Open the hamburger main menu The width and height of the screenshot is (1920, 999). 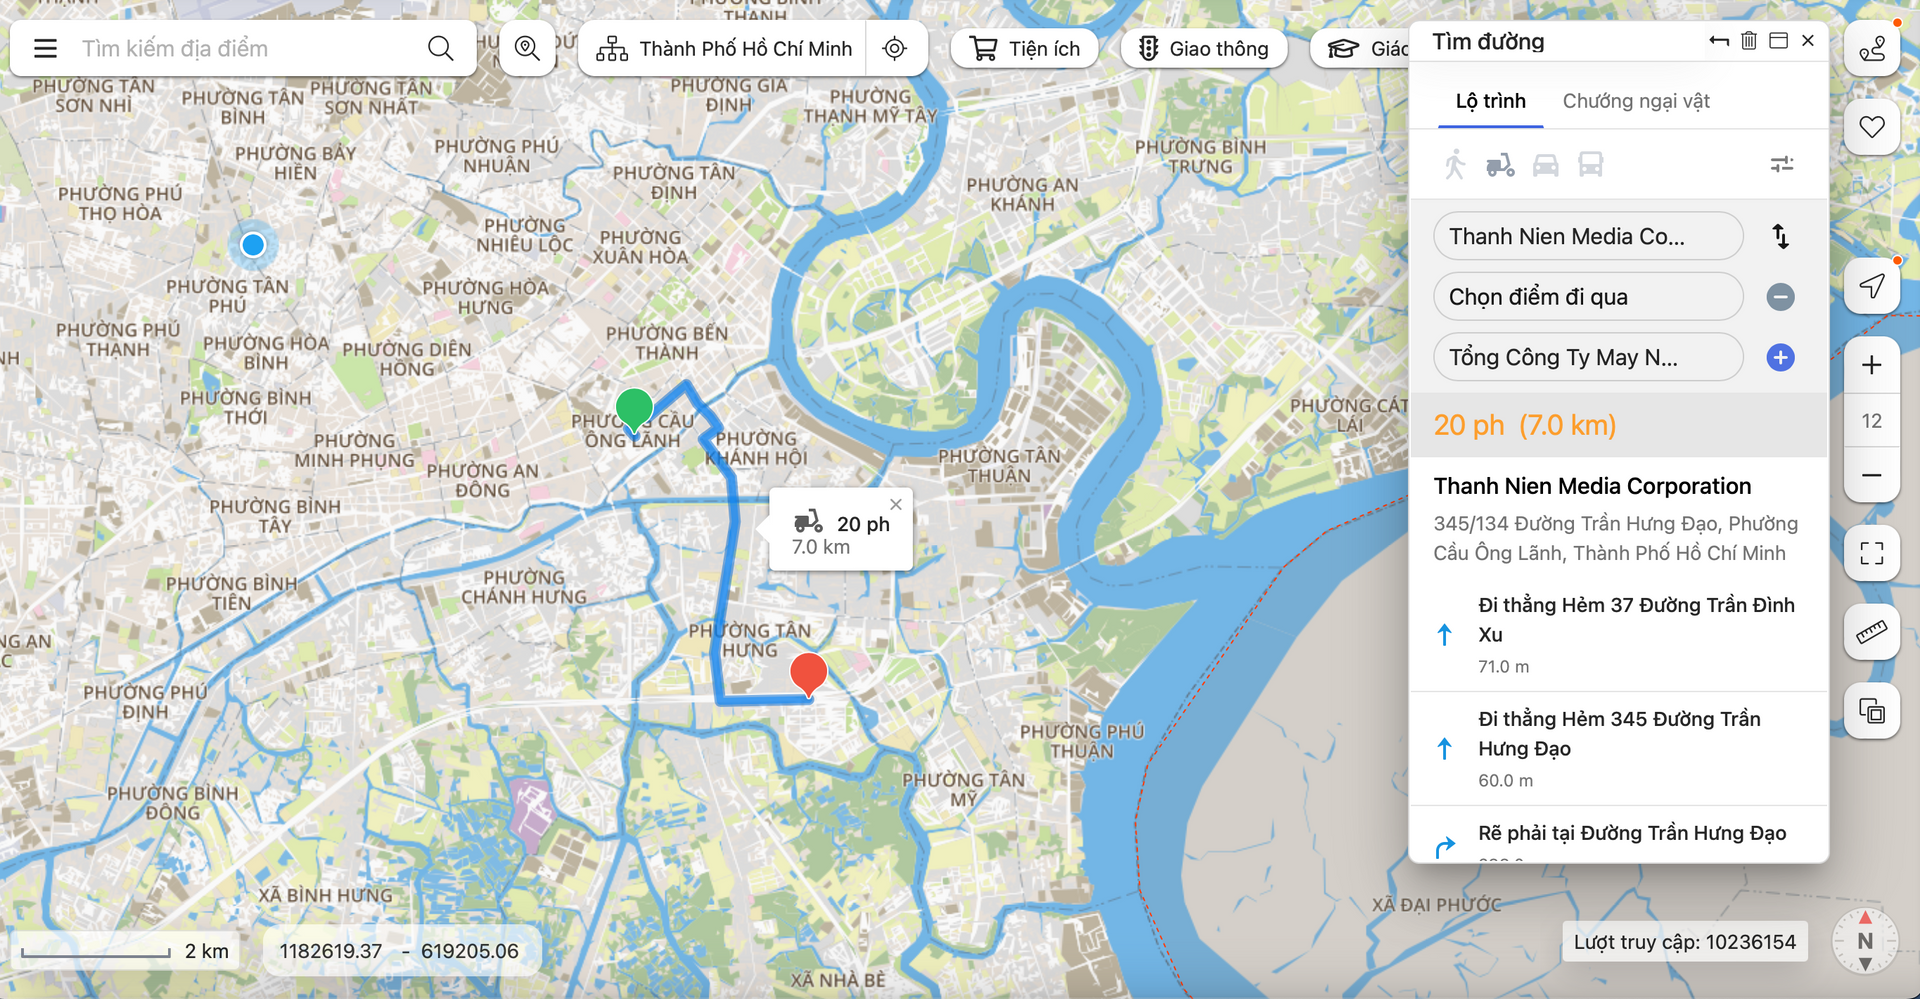(x=45, y=48)
